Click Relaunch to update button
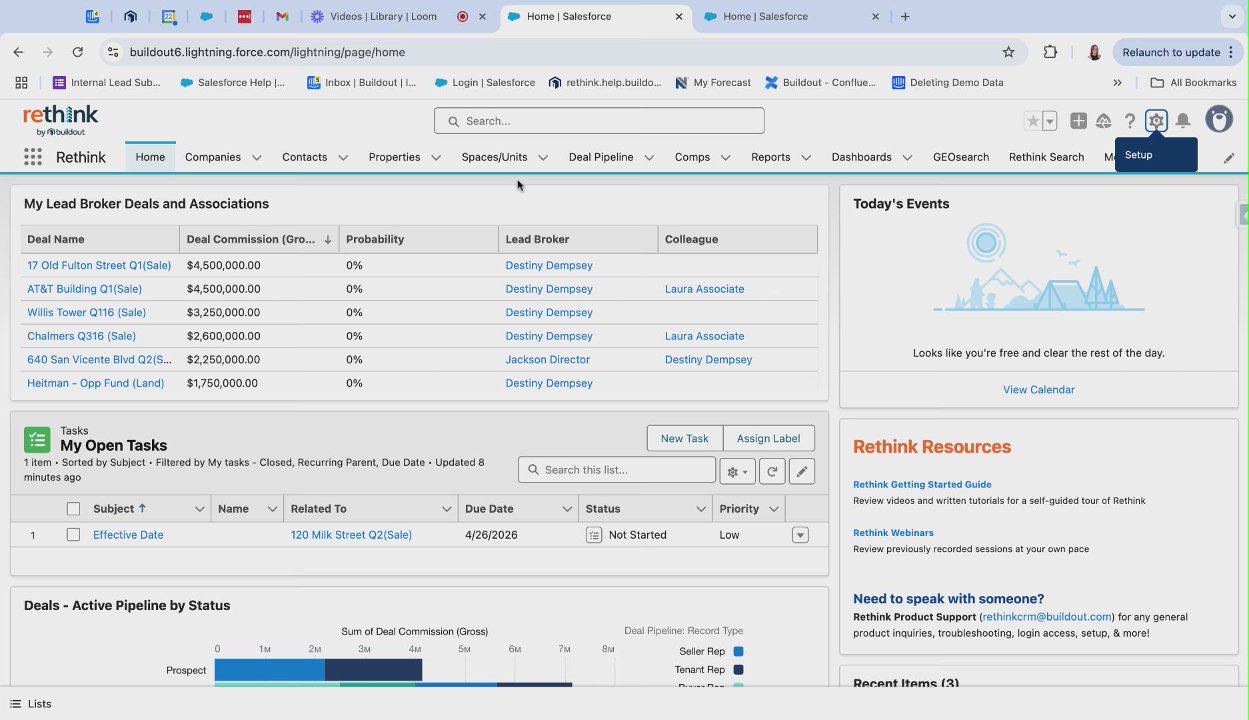 pyautogui.click(x=1178, y=52)
